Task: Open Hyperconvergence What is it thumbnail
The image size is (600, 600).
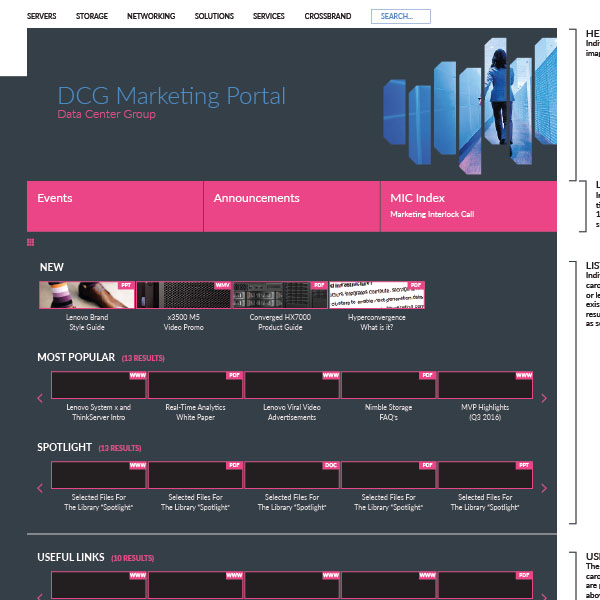Action: click(377, 295)
